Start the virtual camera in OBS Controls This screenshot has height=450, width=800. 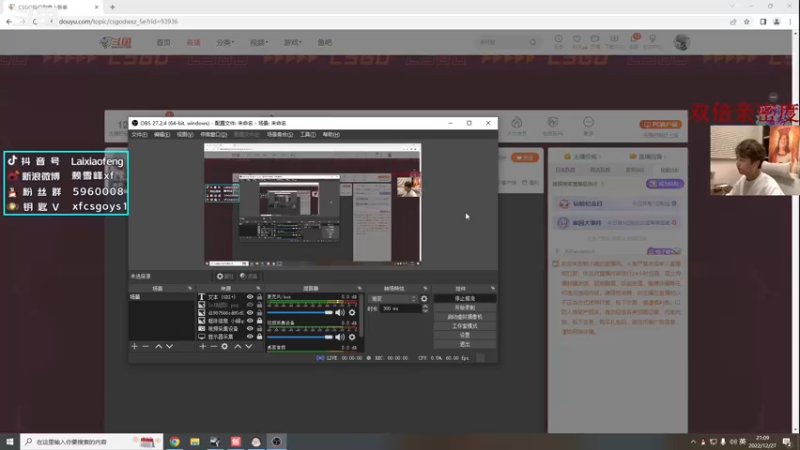pos(464,317)
